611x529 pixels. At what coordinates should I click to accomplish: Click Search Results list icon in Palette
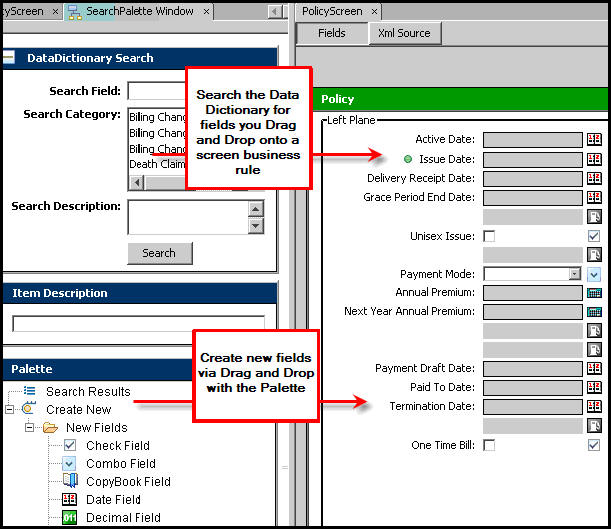click(x=30, y=391)
